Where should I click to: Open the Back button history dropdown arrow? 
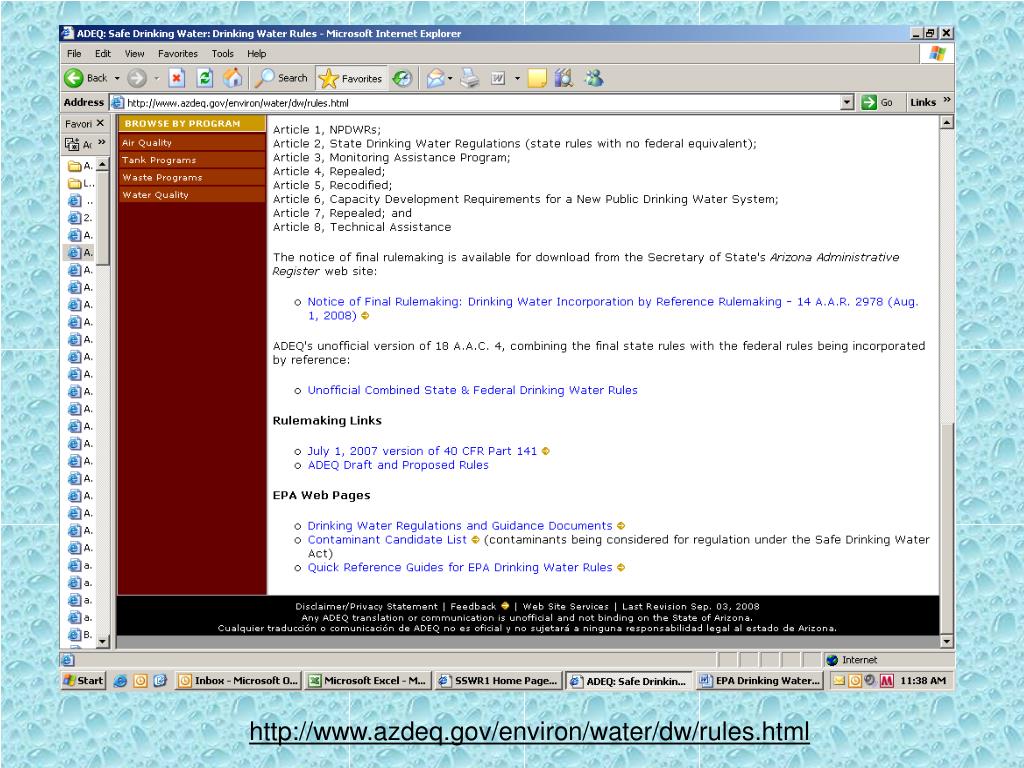[118, 78]
